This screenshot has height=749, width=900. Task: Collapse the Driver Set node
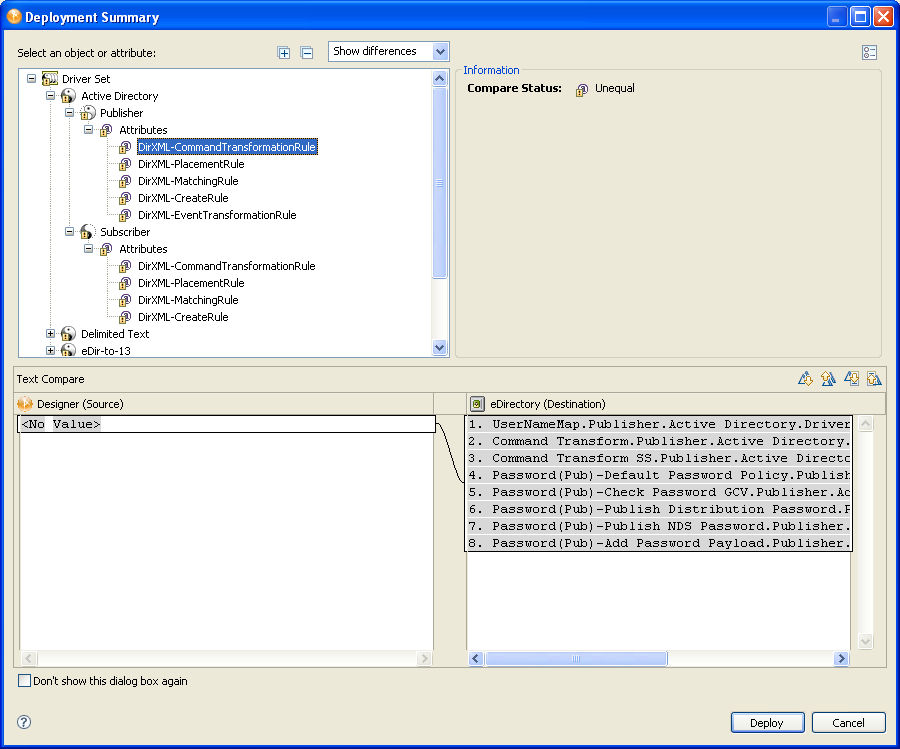click(32, 78)
